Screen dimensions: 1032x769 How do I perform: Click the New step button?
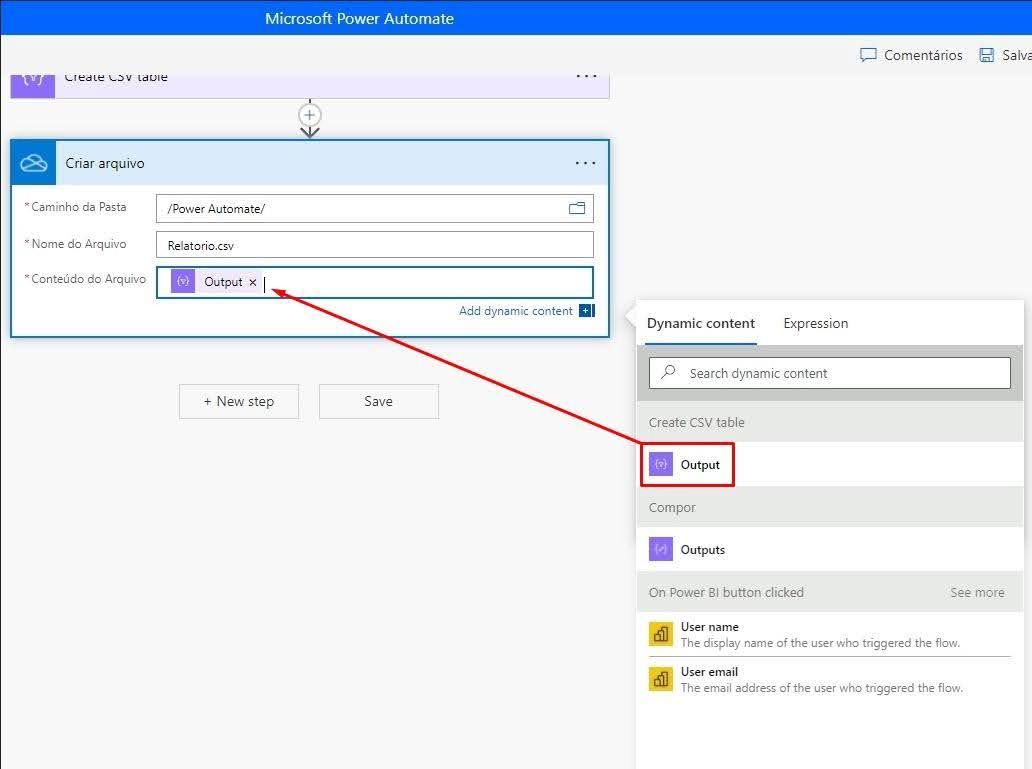[239, 401]
